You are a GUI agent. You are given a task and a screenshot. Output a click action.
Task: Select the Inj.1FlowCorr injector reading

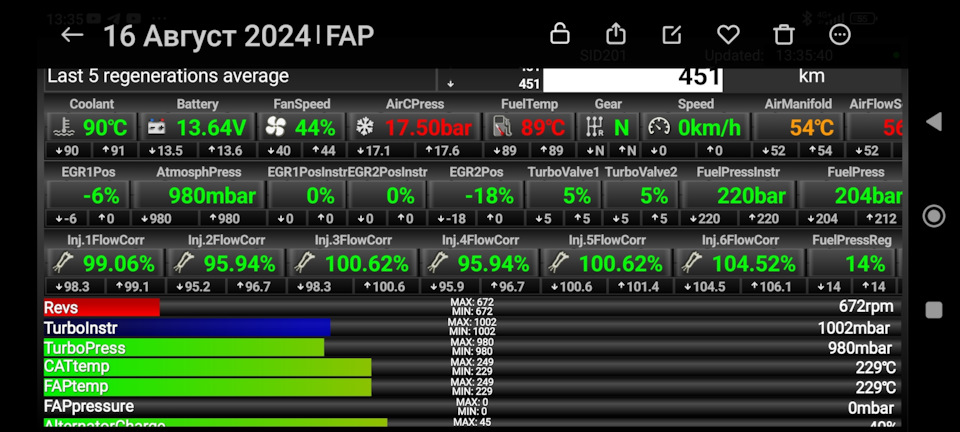104,264
